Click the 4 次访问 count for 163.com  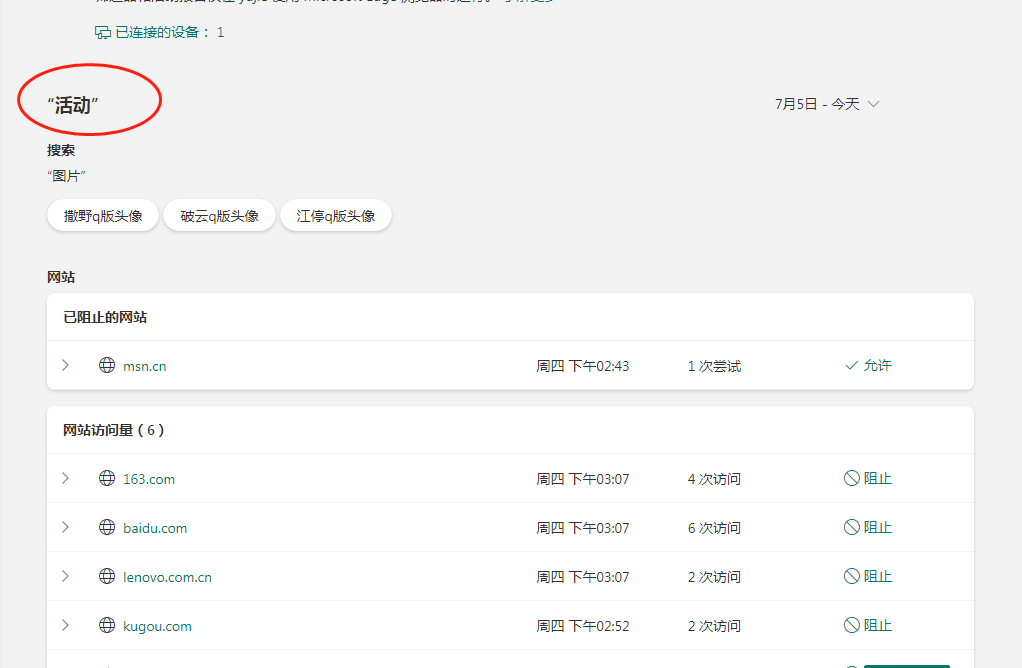coord(714,479)
